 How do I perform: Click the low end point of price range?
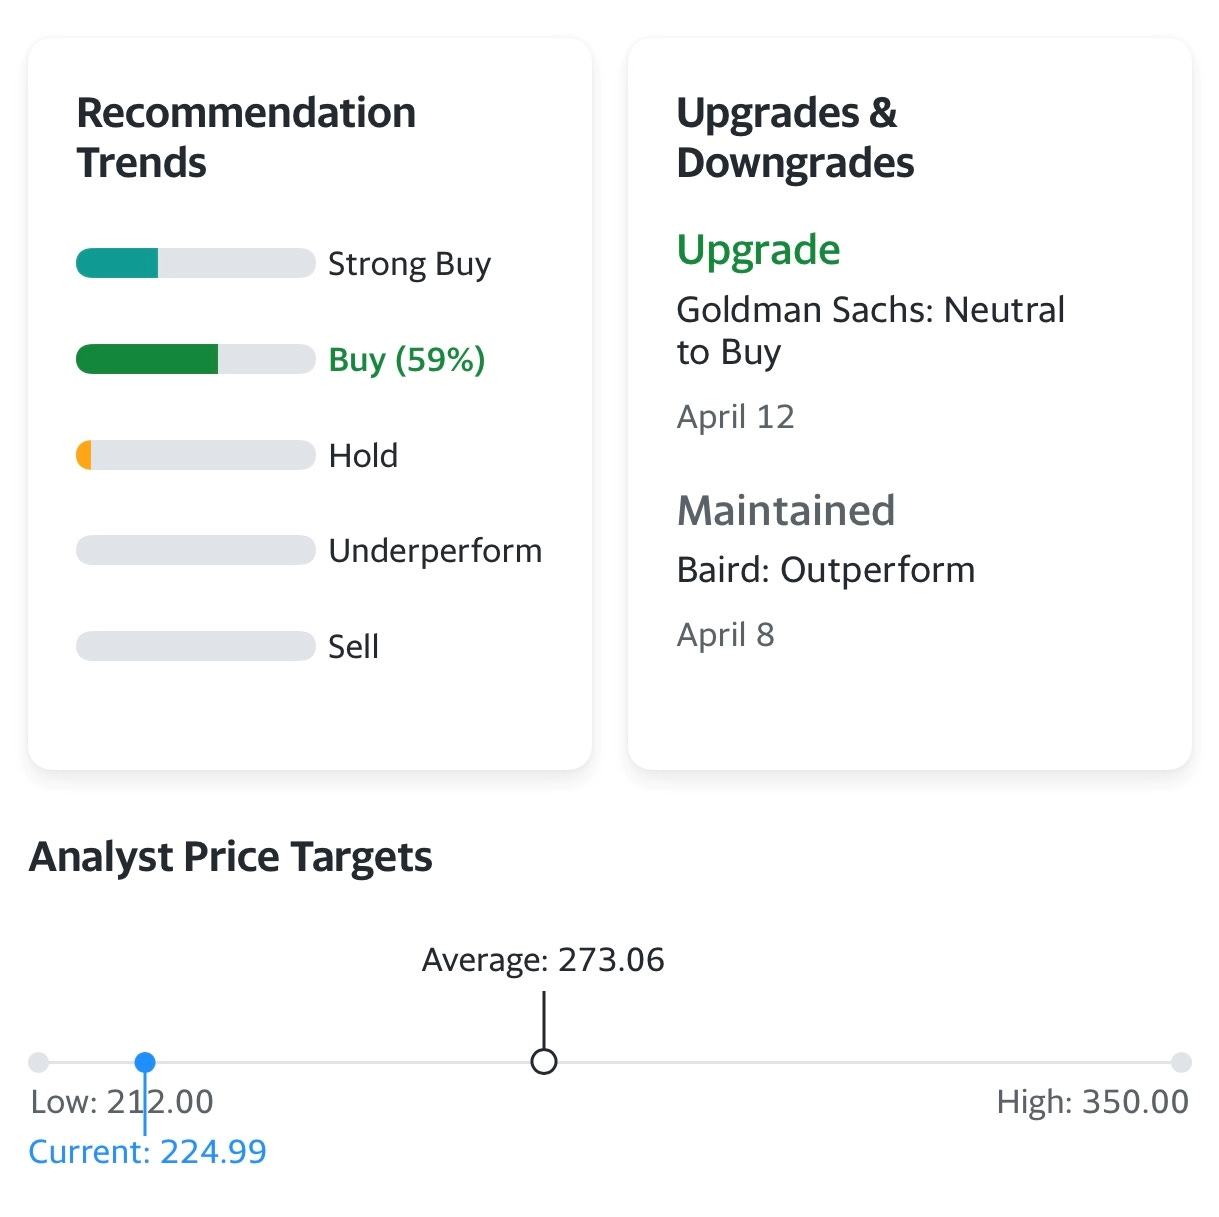coord(38,1062)
